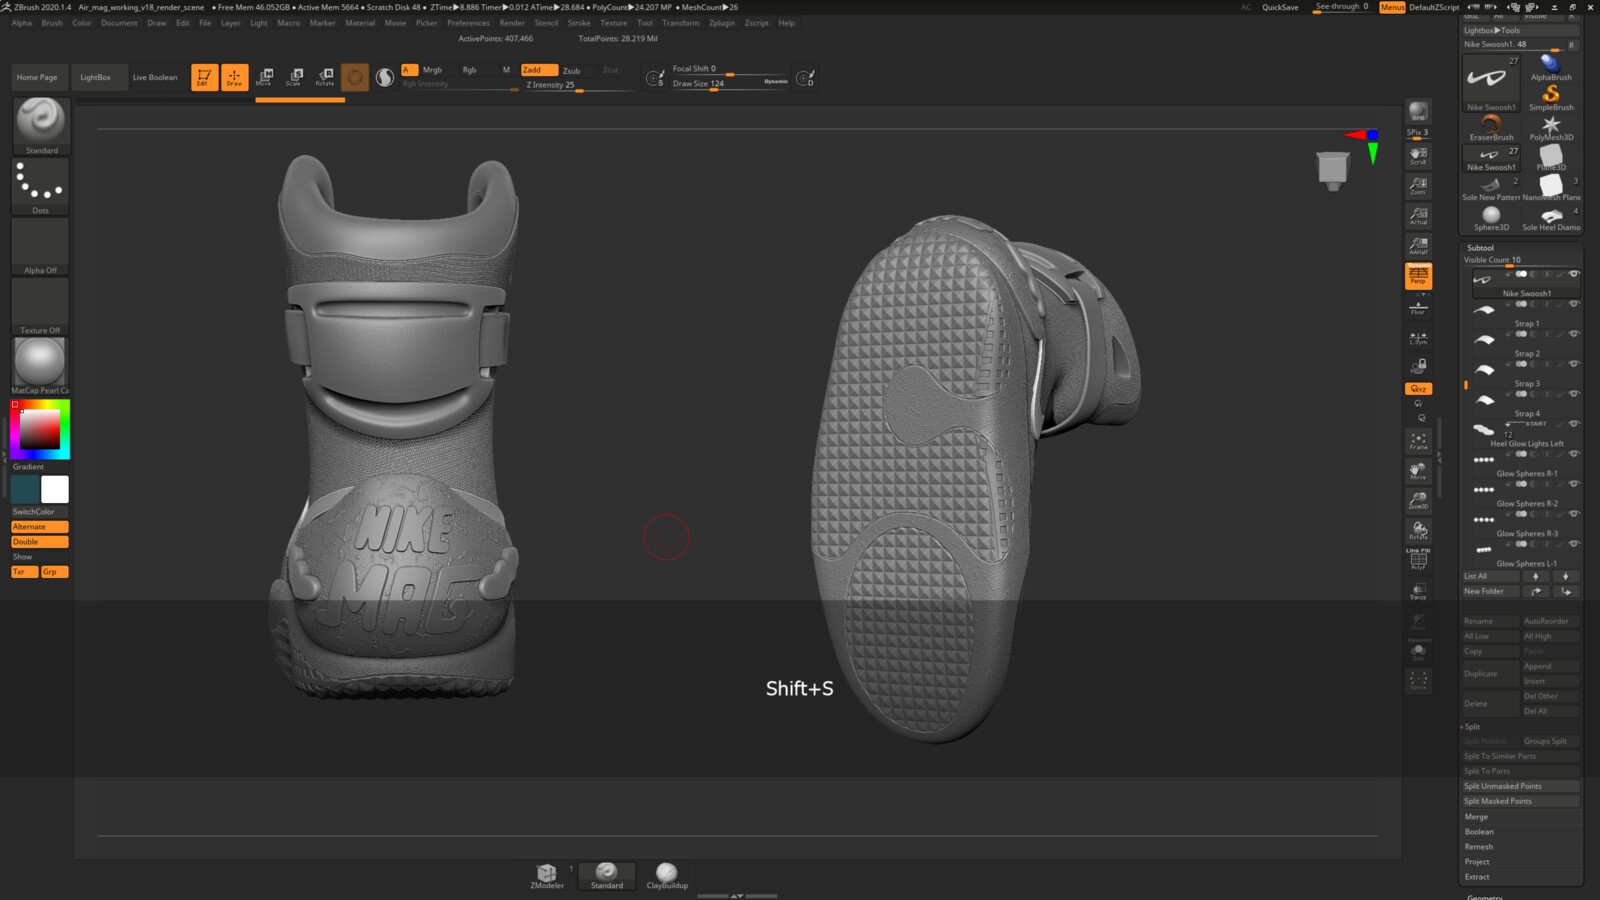Choose the Sphere3D tool
1600x900 pixels.
(1491, 217)
